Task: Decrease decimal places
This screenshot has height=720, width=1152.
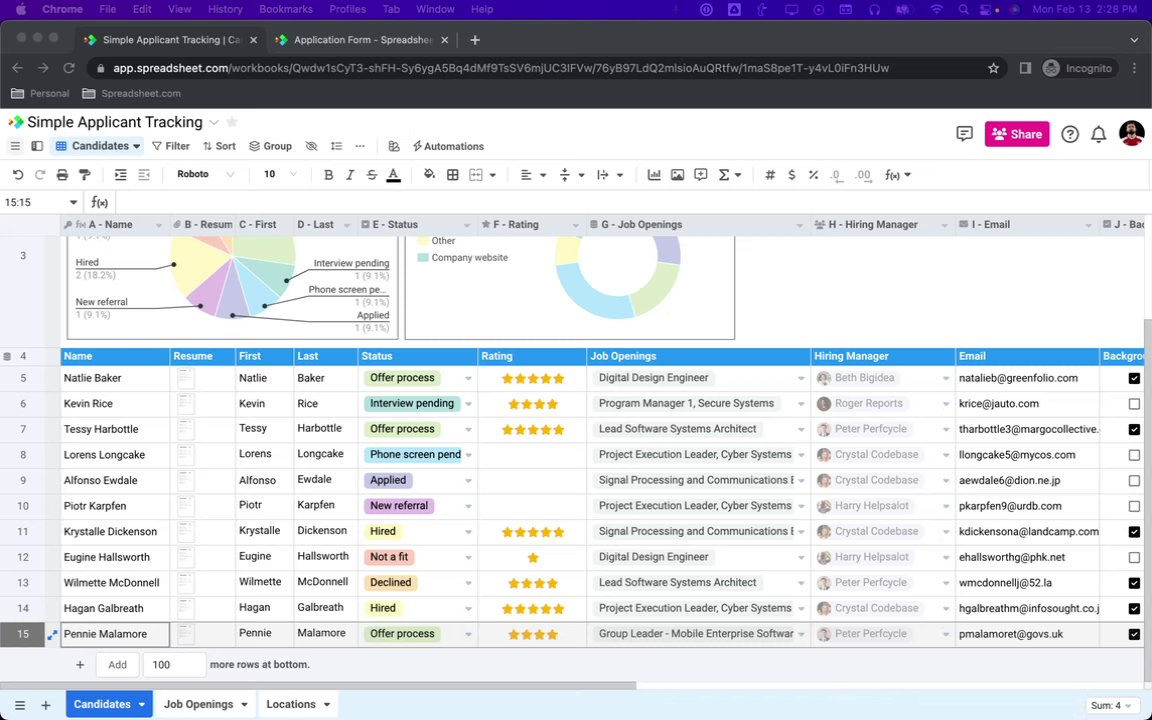Action: [x=836, y=175]
